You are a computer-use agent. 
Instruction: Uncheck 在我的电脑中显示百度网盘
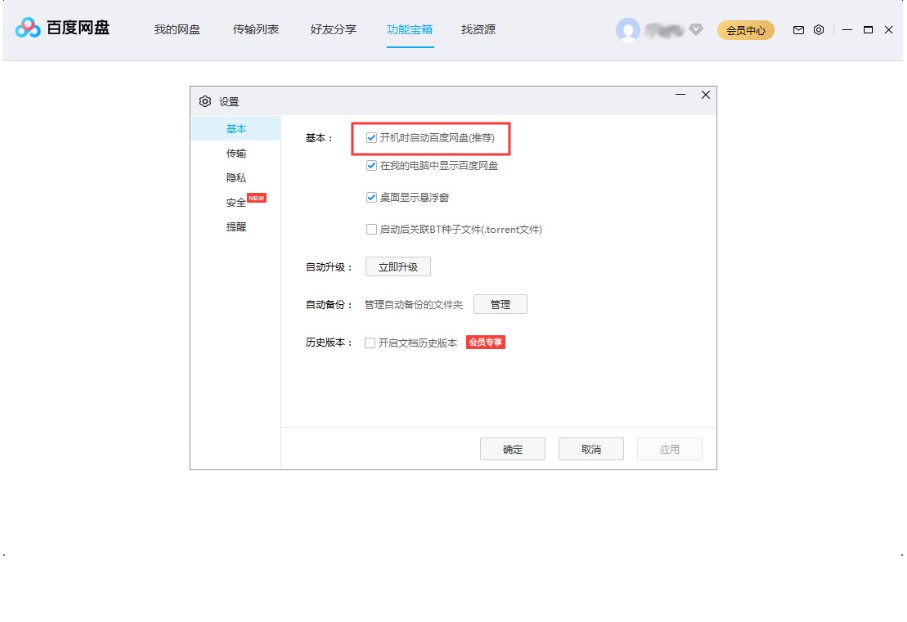coord(371,165)
